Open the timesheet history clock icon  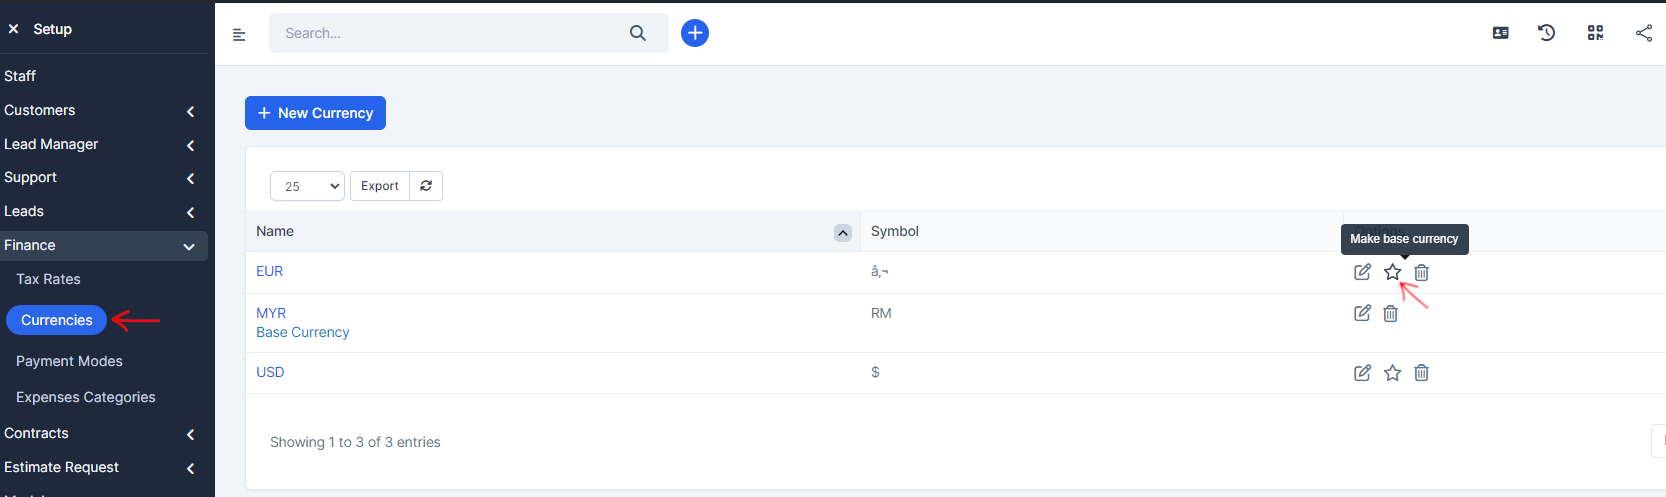(1546, 33)
